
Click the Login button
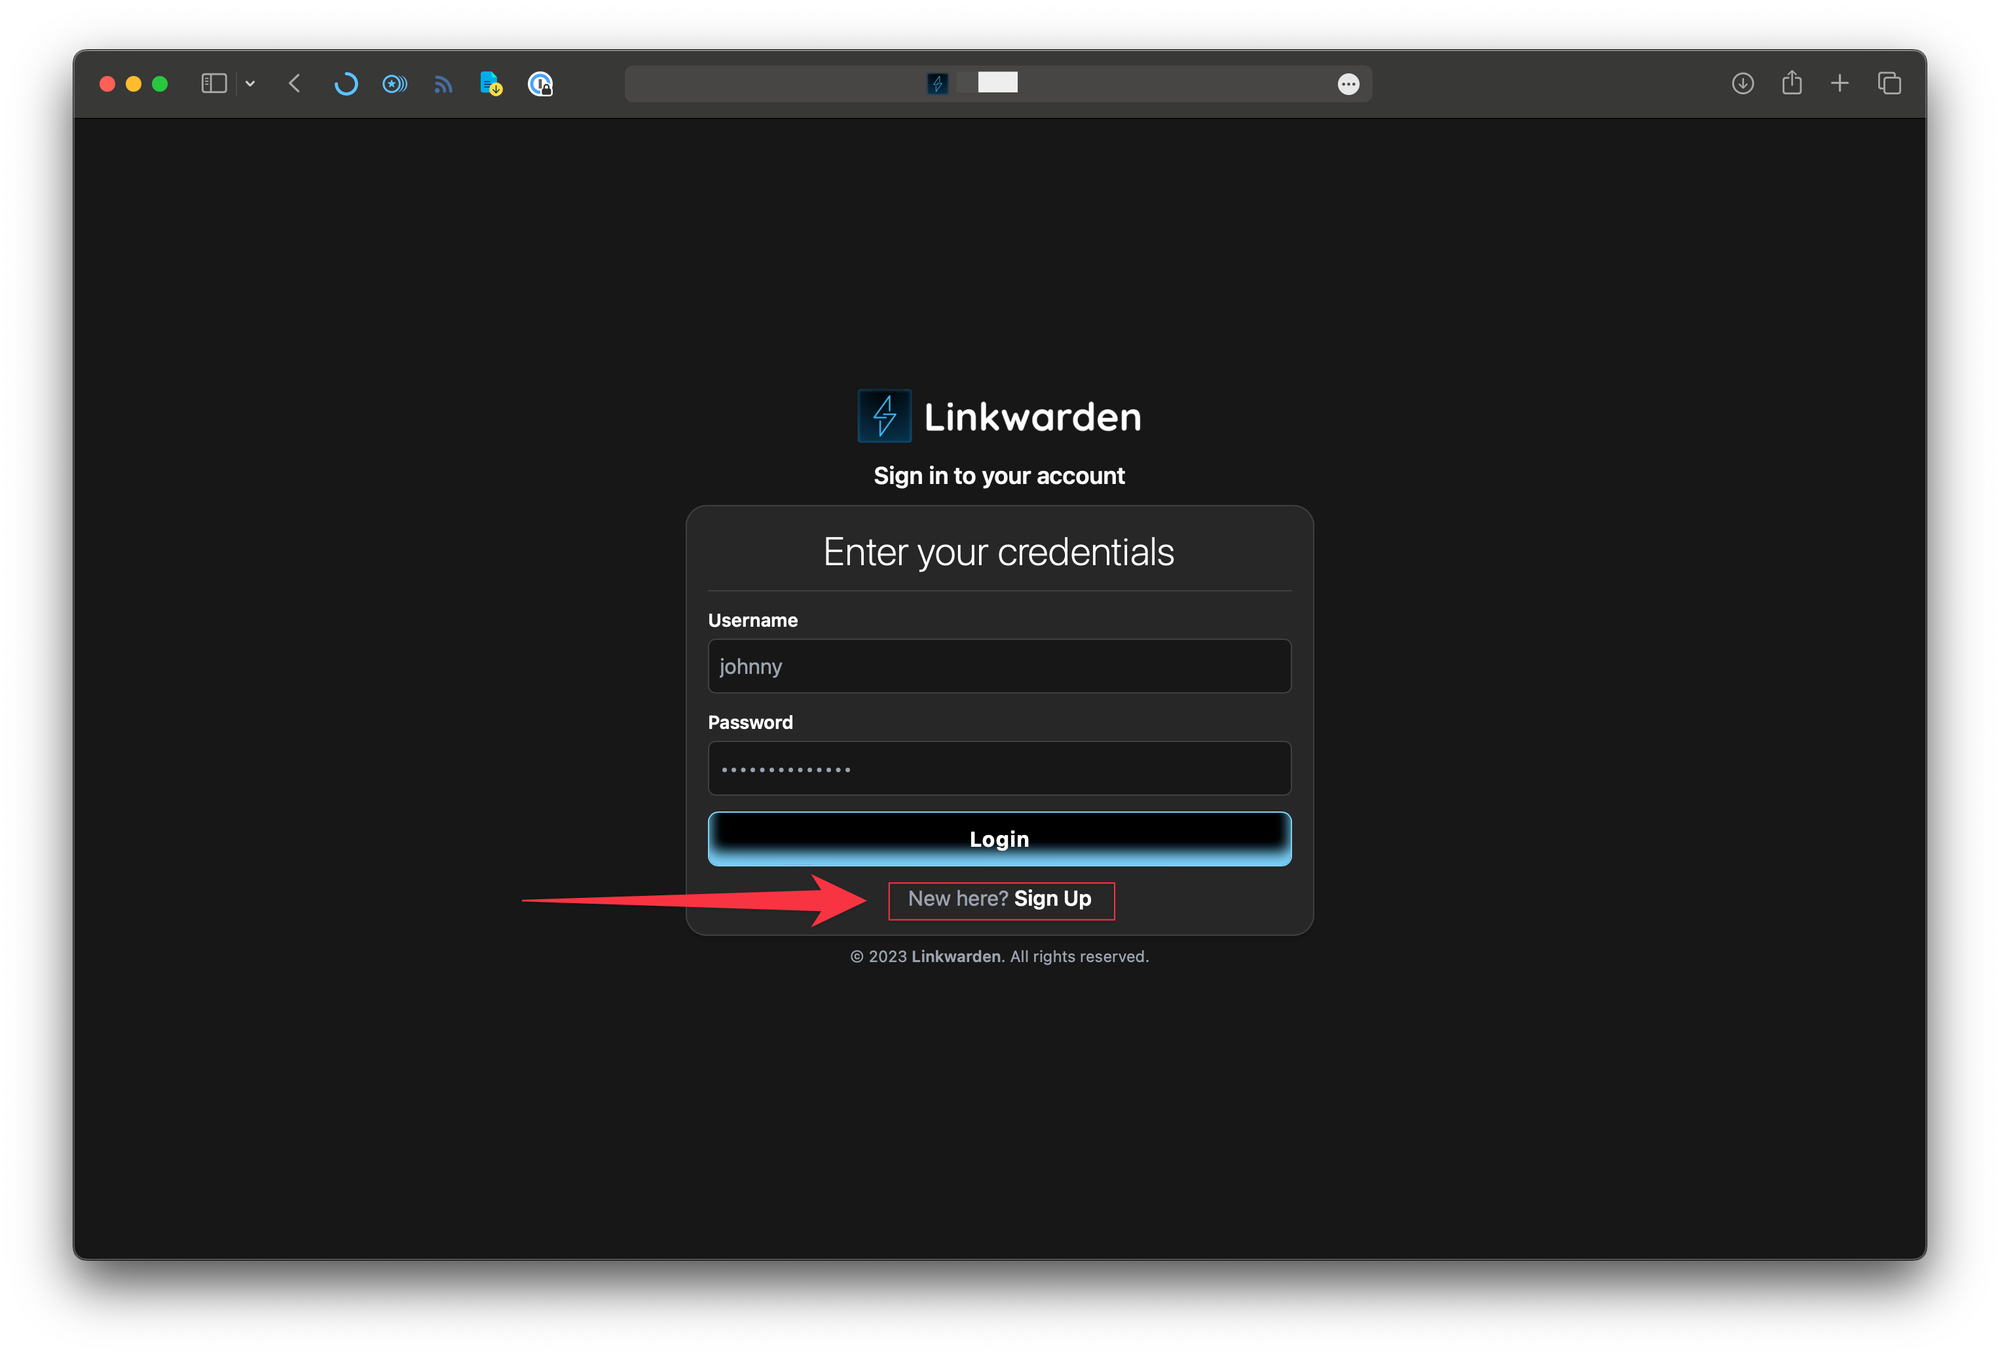point(999,839)
